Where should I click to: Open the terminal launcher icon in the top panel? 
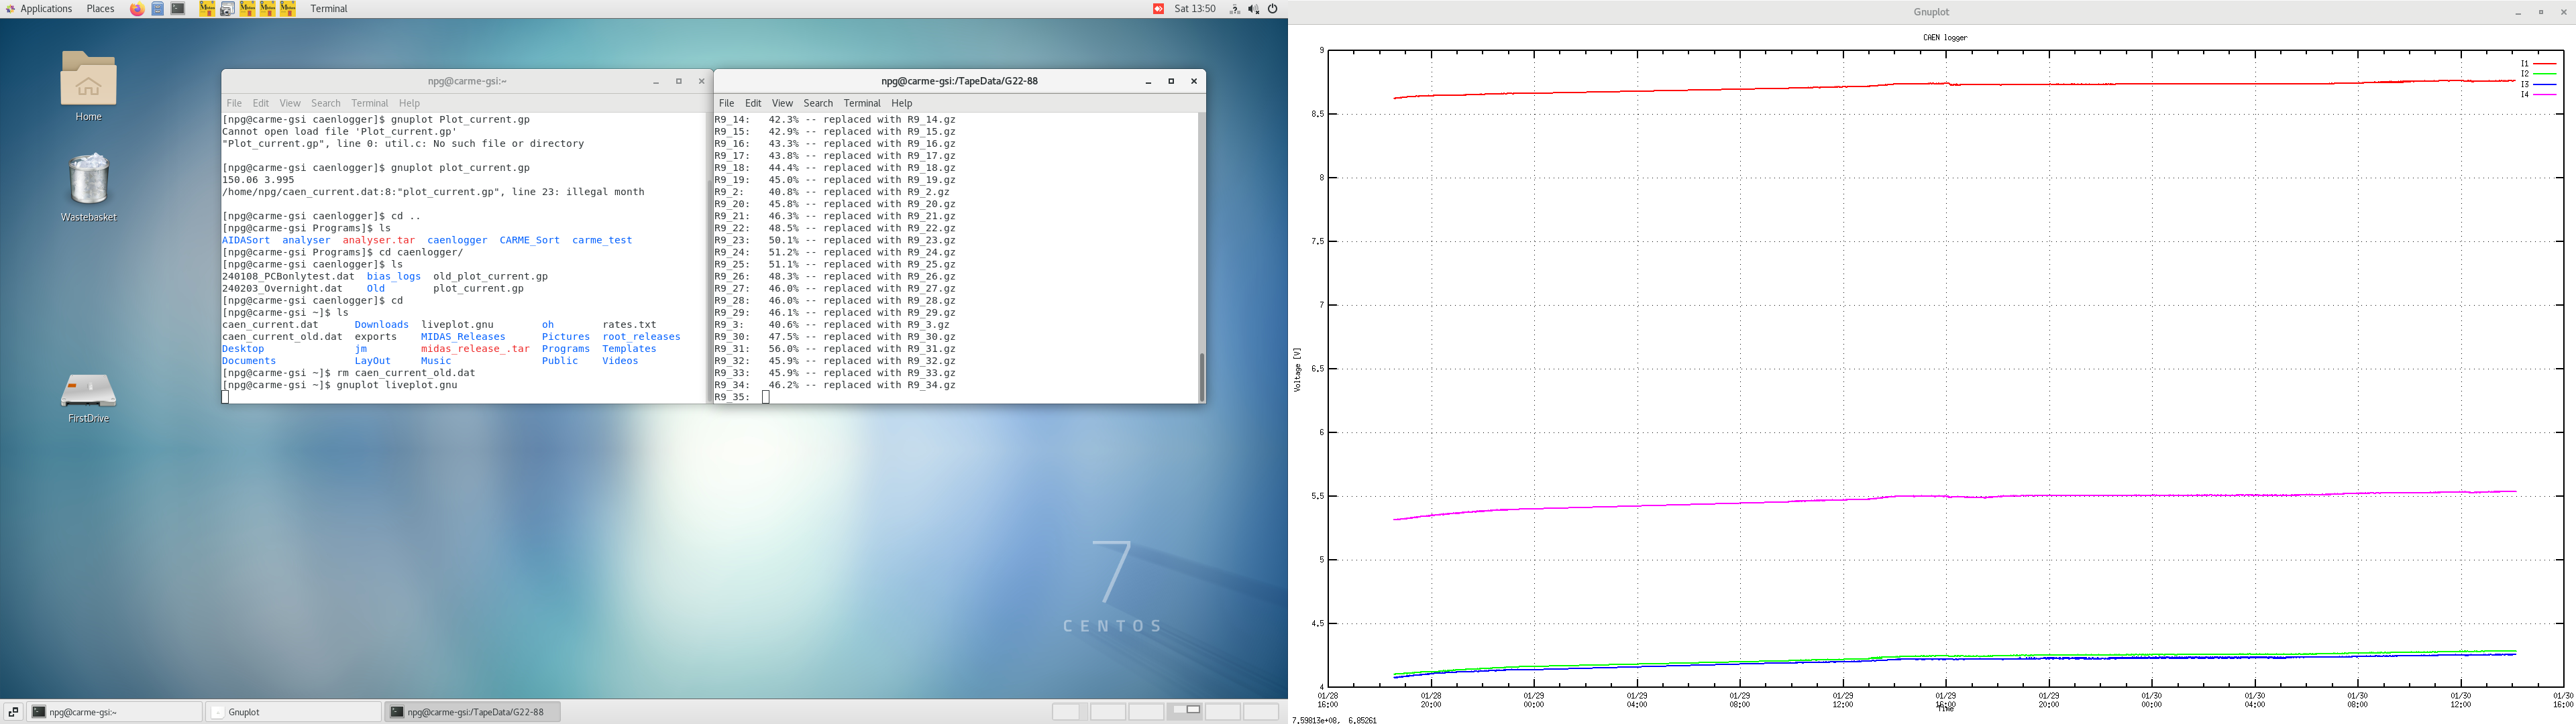click(x=178, y=9)
